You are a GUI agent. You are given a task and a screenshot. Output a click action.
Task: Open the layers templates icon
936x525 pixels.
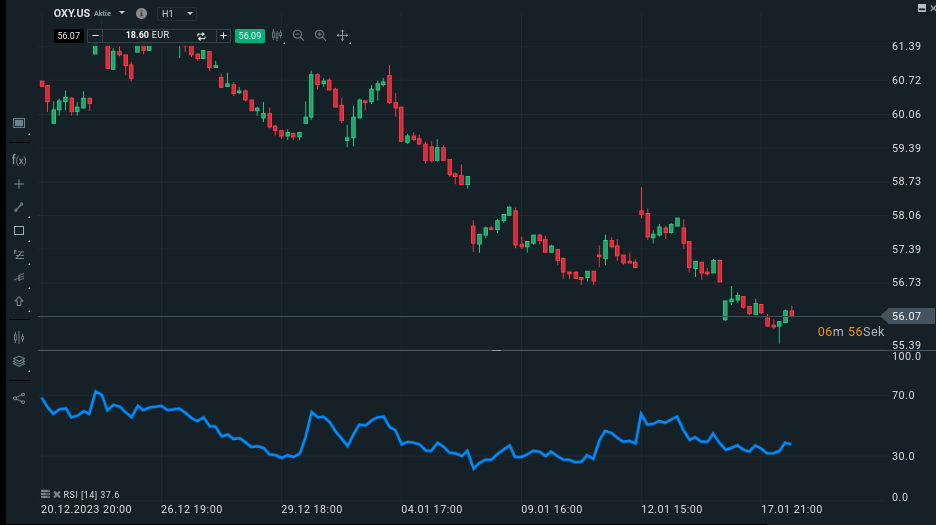point(19,361)
